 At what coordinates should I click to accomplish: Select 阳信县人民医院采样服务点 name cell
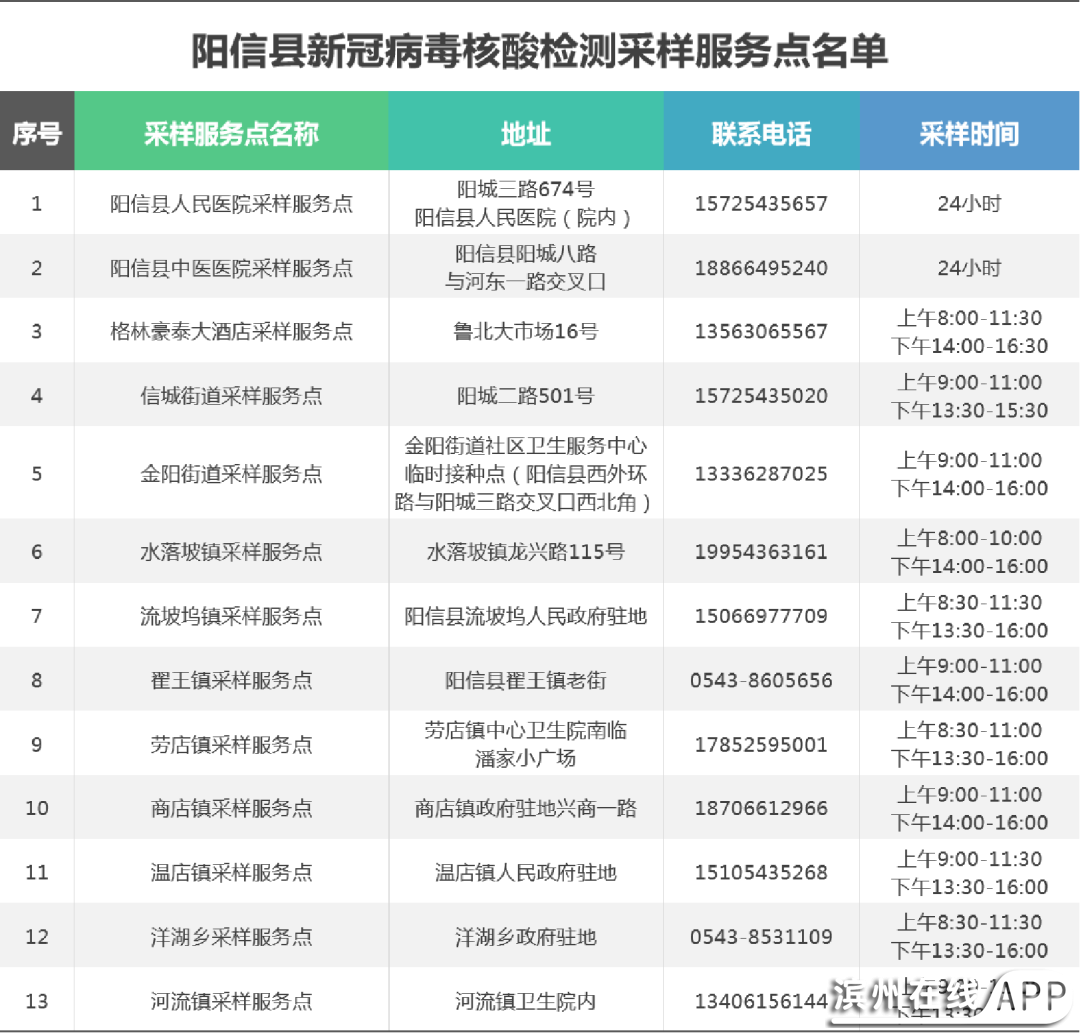click(x=231, y=204)
